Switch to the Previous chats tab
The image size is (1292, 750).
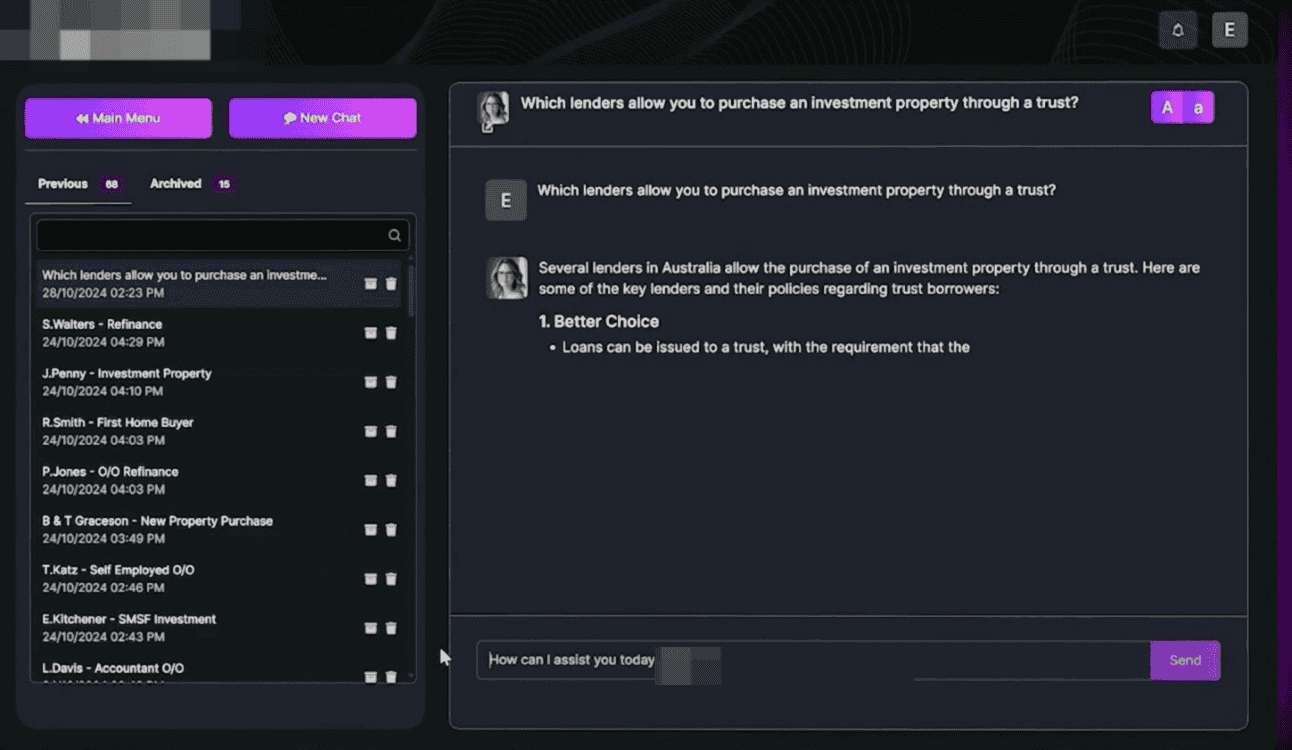pyautogui.click(x=63, y=184)
